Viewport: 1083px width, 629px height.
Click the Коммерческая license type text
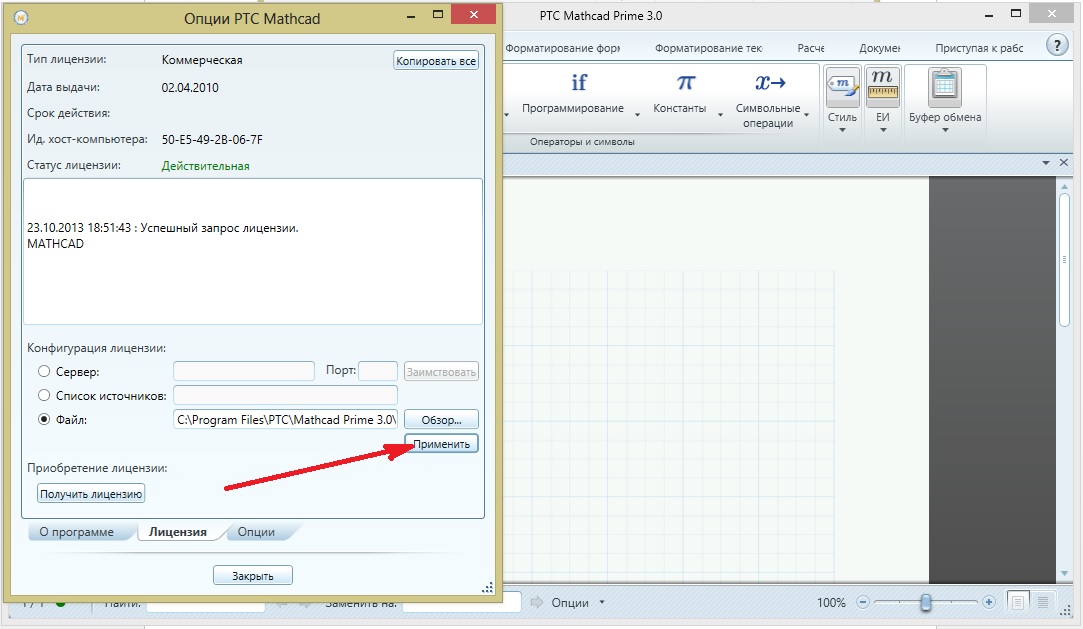point(202,60)
